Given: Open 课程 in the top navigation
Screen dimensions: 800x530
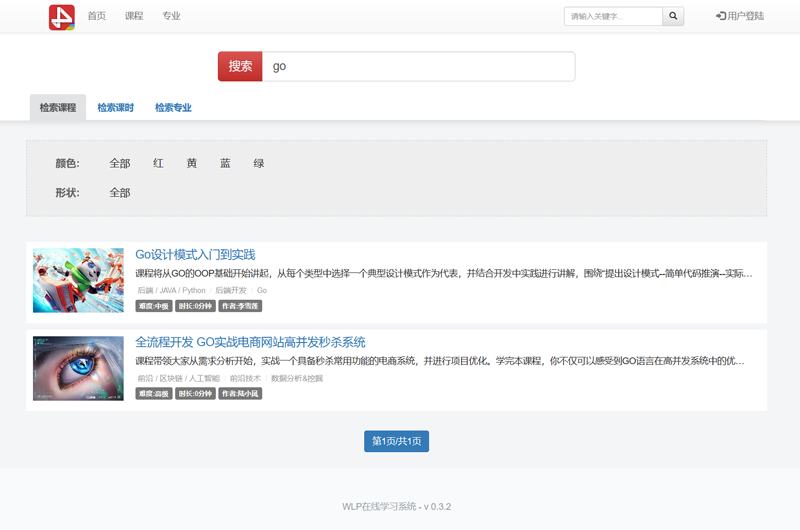Looking at the screenshot, I should click(x=134, y=16).
